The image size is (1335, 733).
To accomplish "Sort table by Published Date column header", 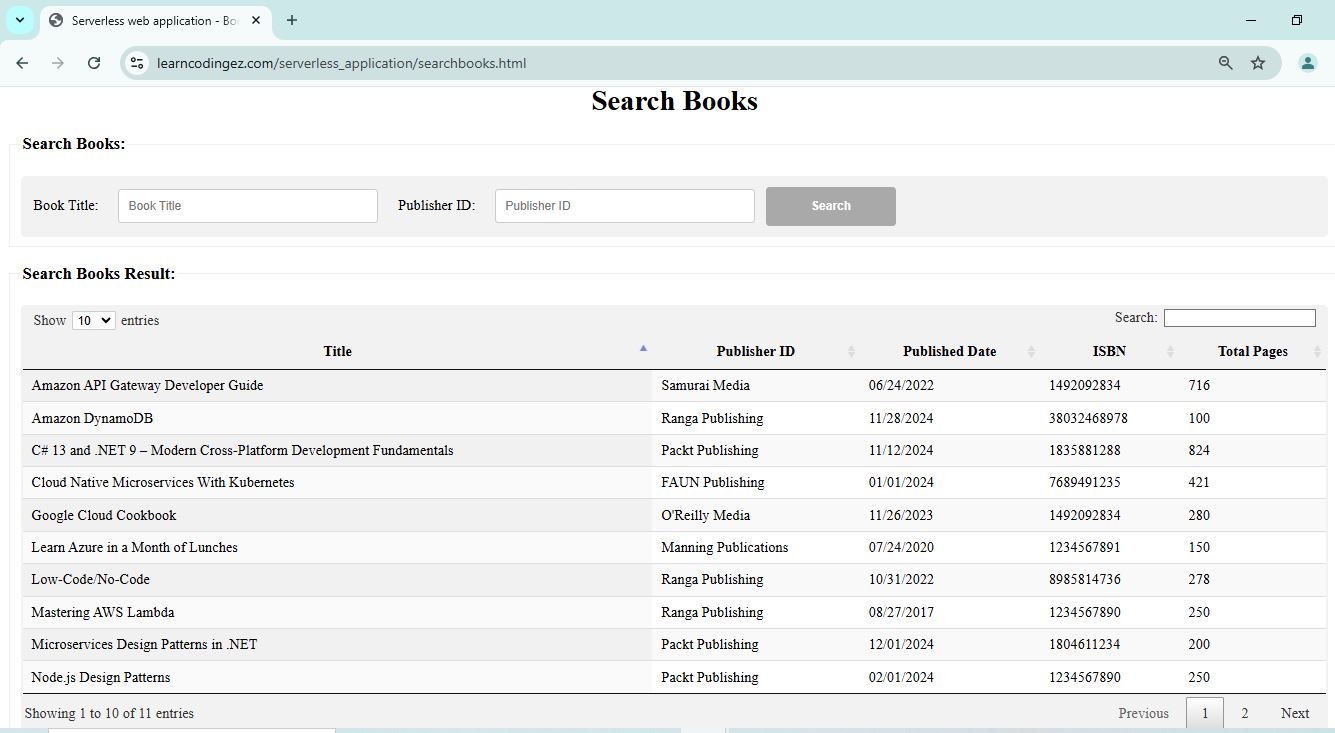I will pyautogui.click(x=950, y=351).
